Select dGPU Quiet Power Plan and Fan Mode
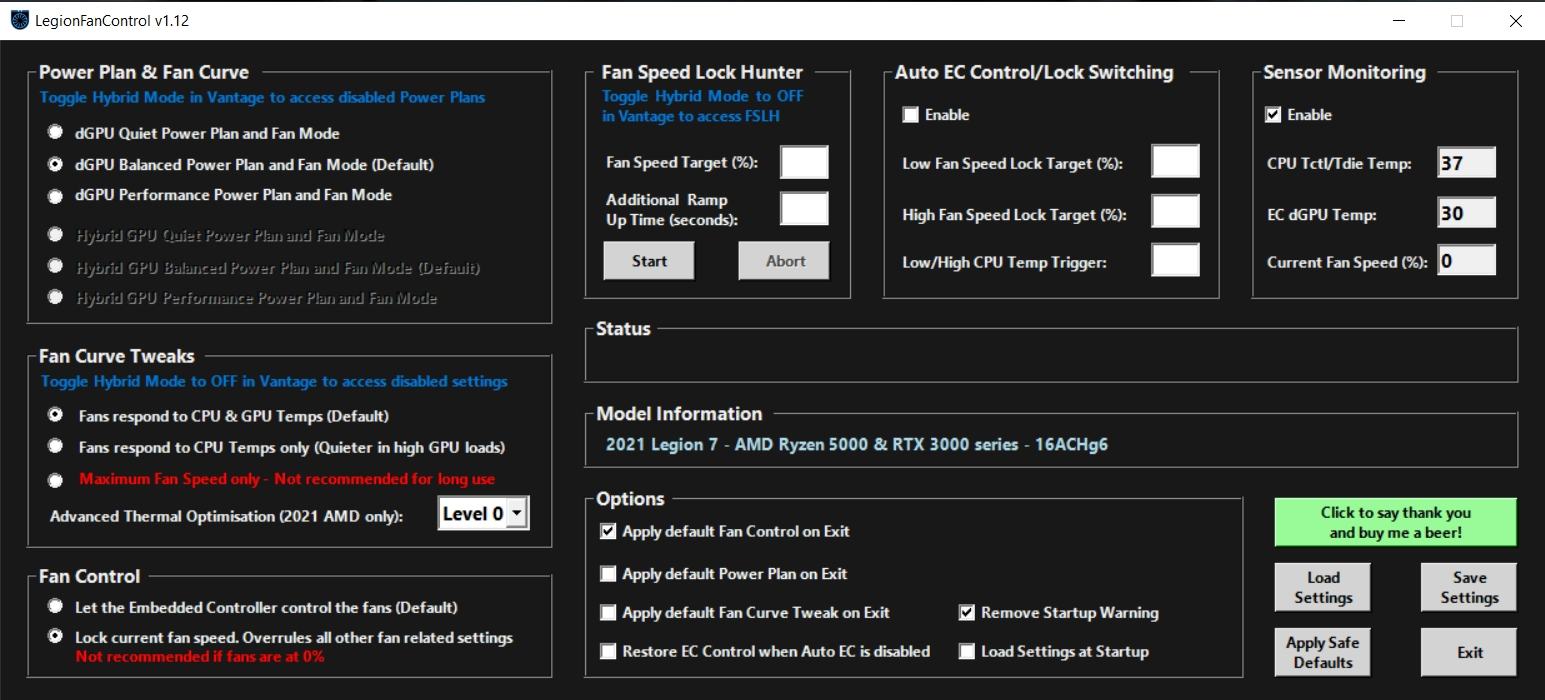The height and width of the screenshot is (700, 1545). [55, 133]
